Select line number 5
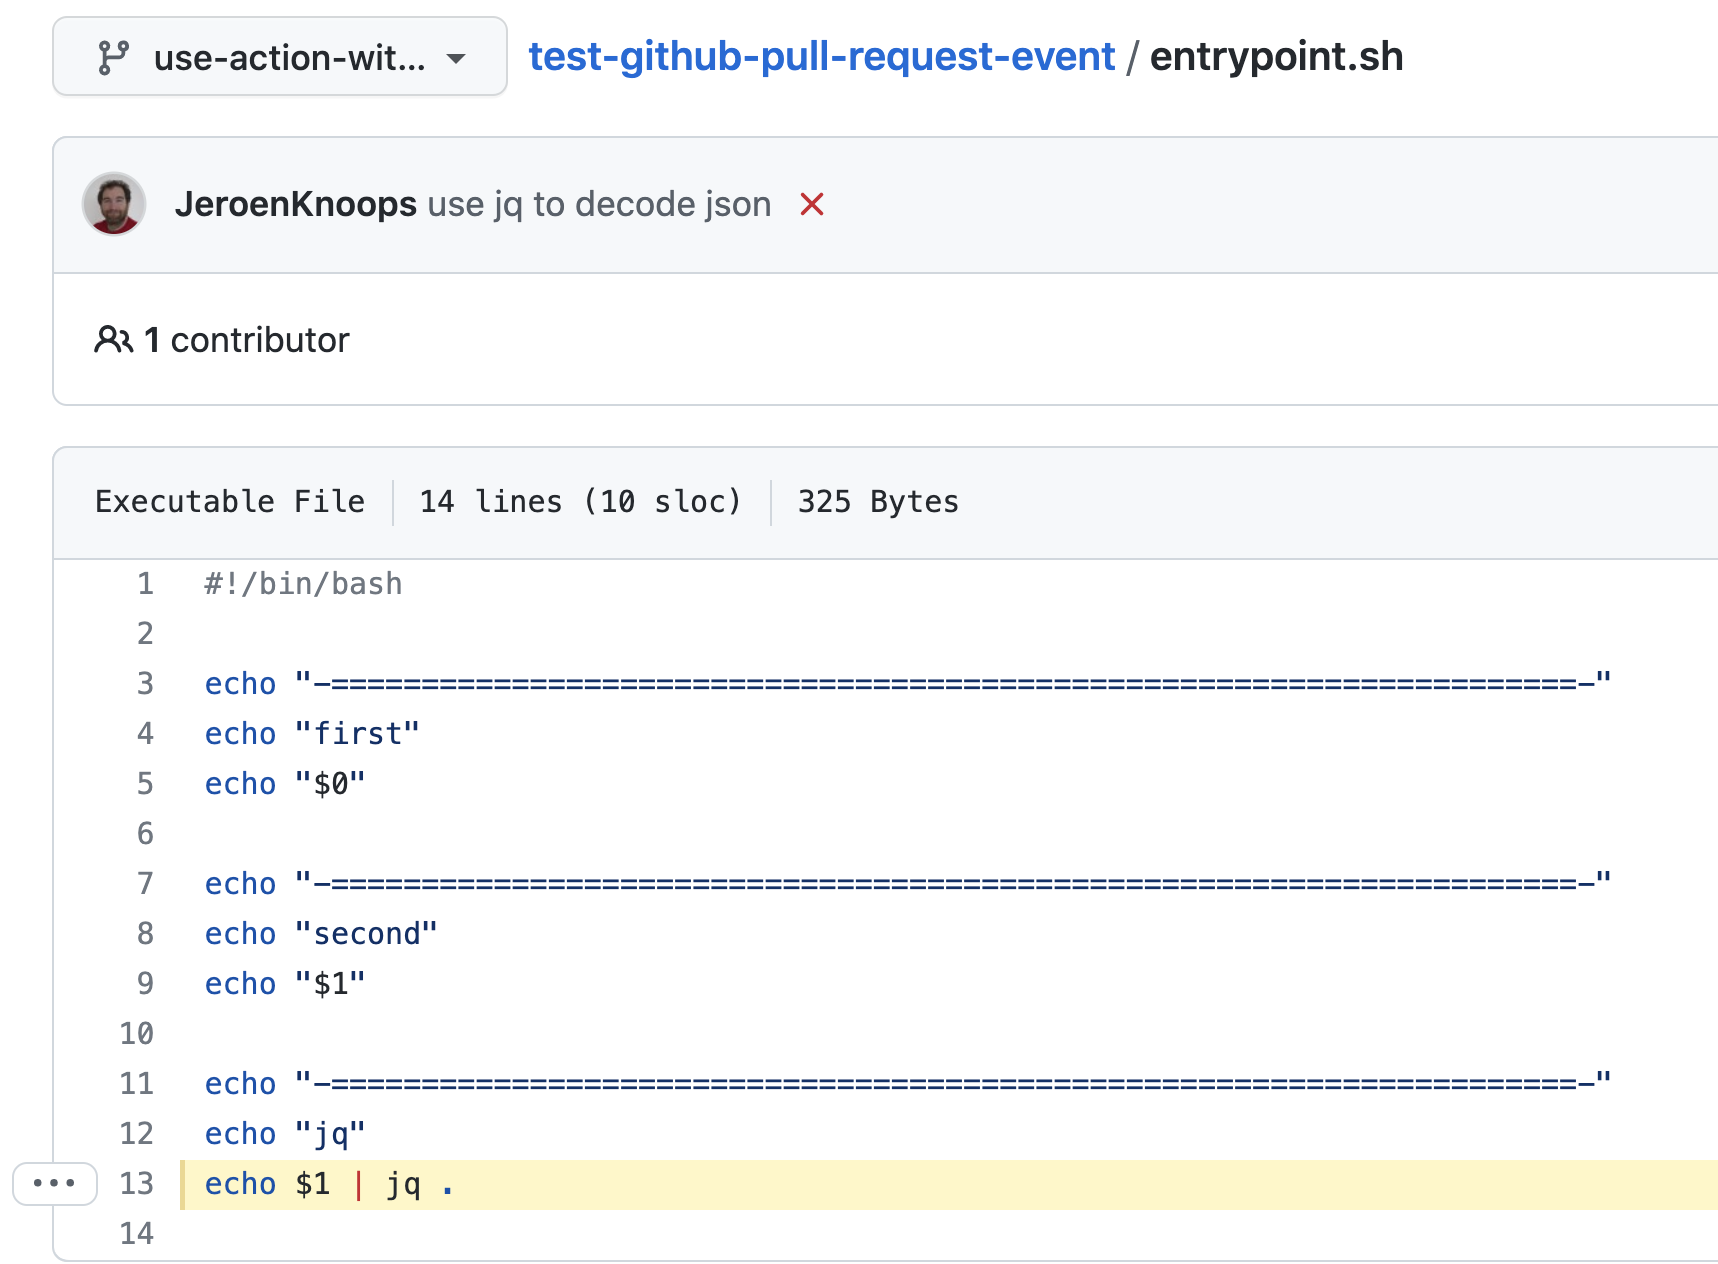 click(x=145, y=783)
